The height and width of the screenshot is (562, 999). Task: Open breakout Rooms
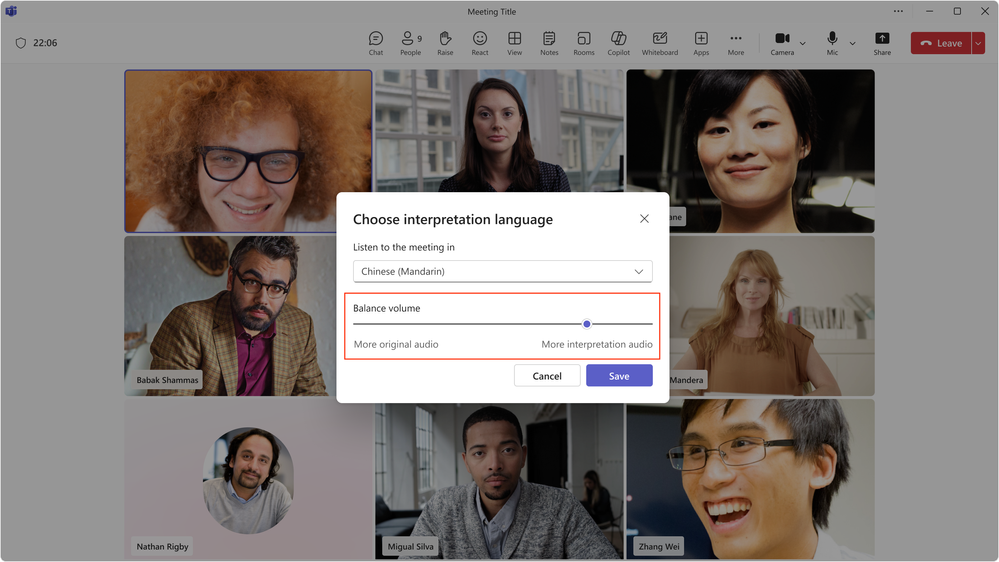(x=584, y=43)
